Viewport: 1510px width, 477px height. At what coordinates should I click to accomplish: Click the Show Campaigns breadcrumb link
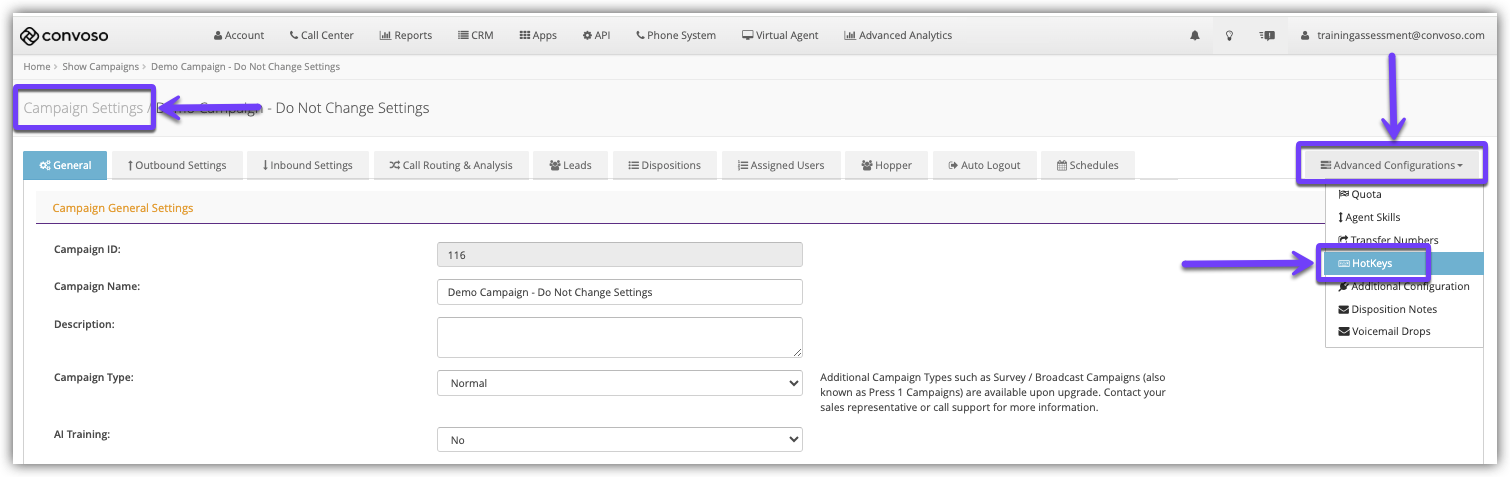click(101, 67)
